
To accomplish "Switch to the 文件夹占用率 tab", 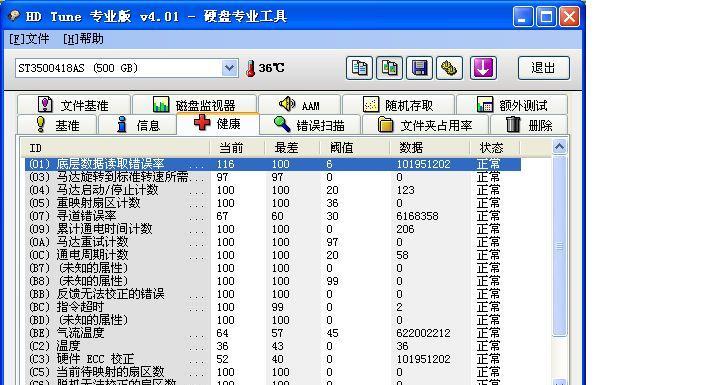I will [x=426, y=125].
